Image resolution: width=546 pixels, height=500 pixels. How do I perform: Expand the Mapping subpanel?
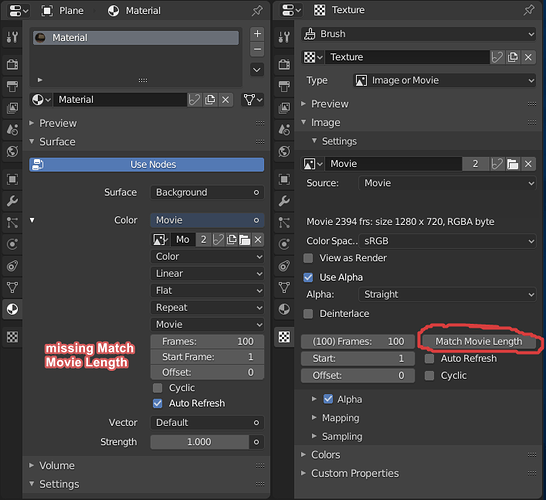[340, 418]
